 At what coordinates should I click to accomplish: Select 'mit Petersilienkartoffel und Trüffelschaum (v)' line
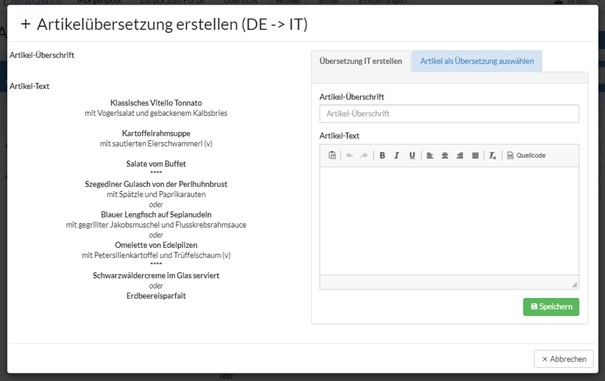(156, 255)
